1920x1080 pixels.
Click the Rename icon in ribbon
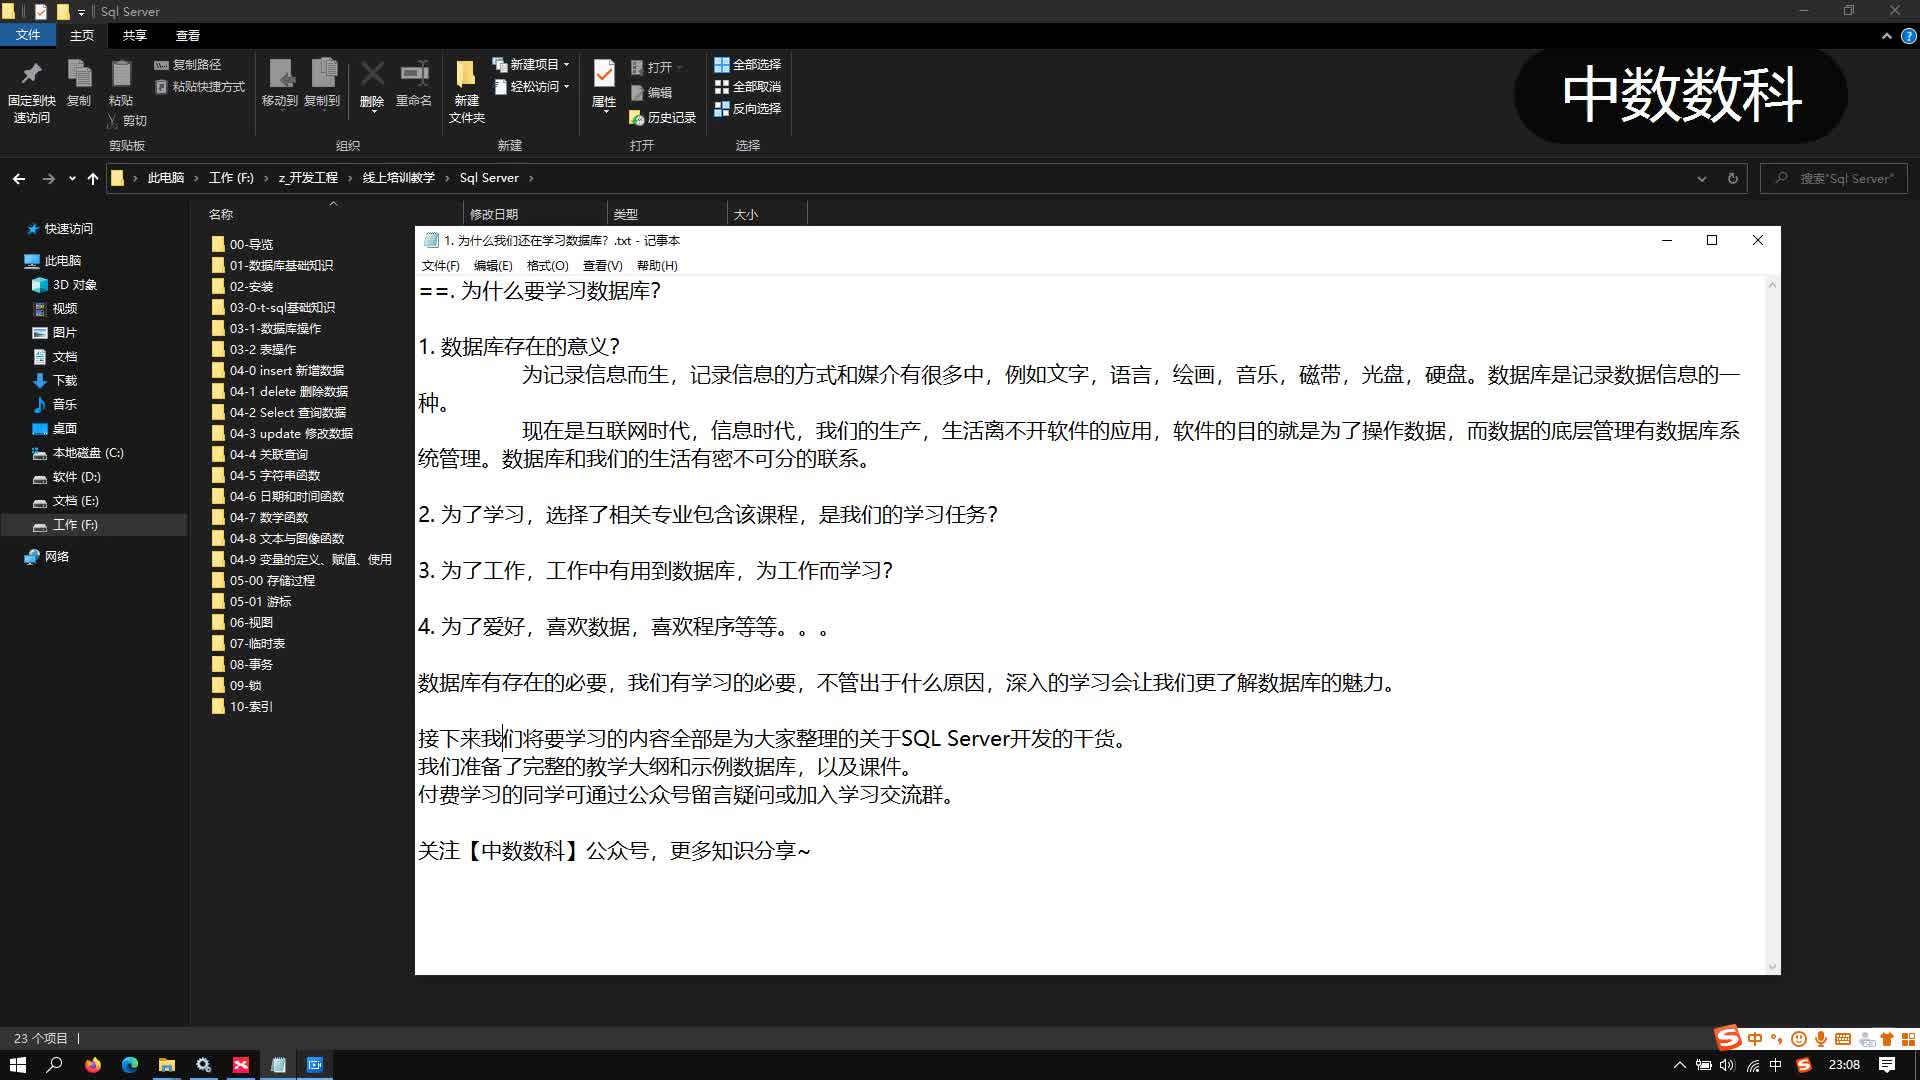pyautogui.click(x=414, y=74)
